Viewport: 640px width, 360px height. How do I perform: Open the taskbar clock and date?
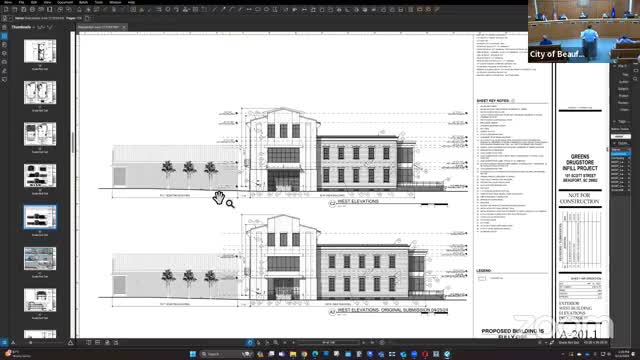(x=623, y=354)
